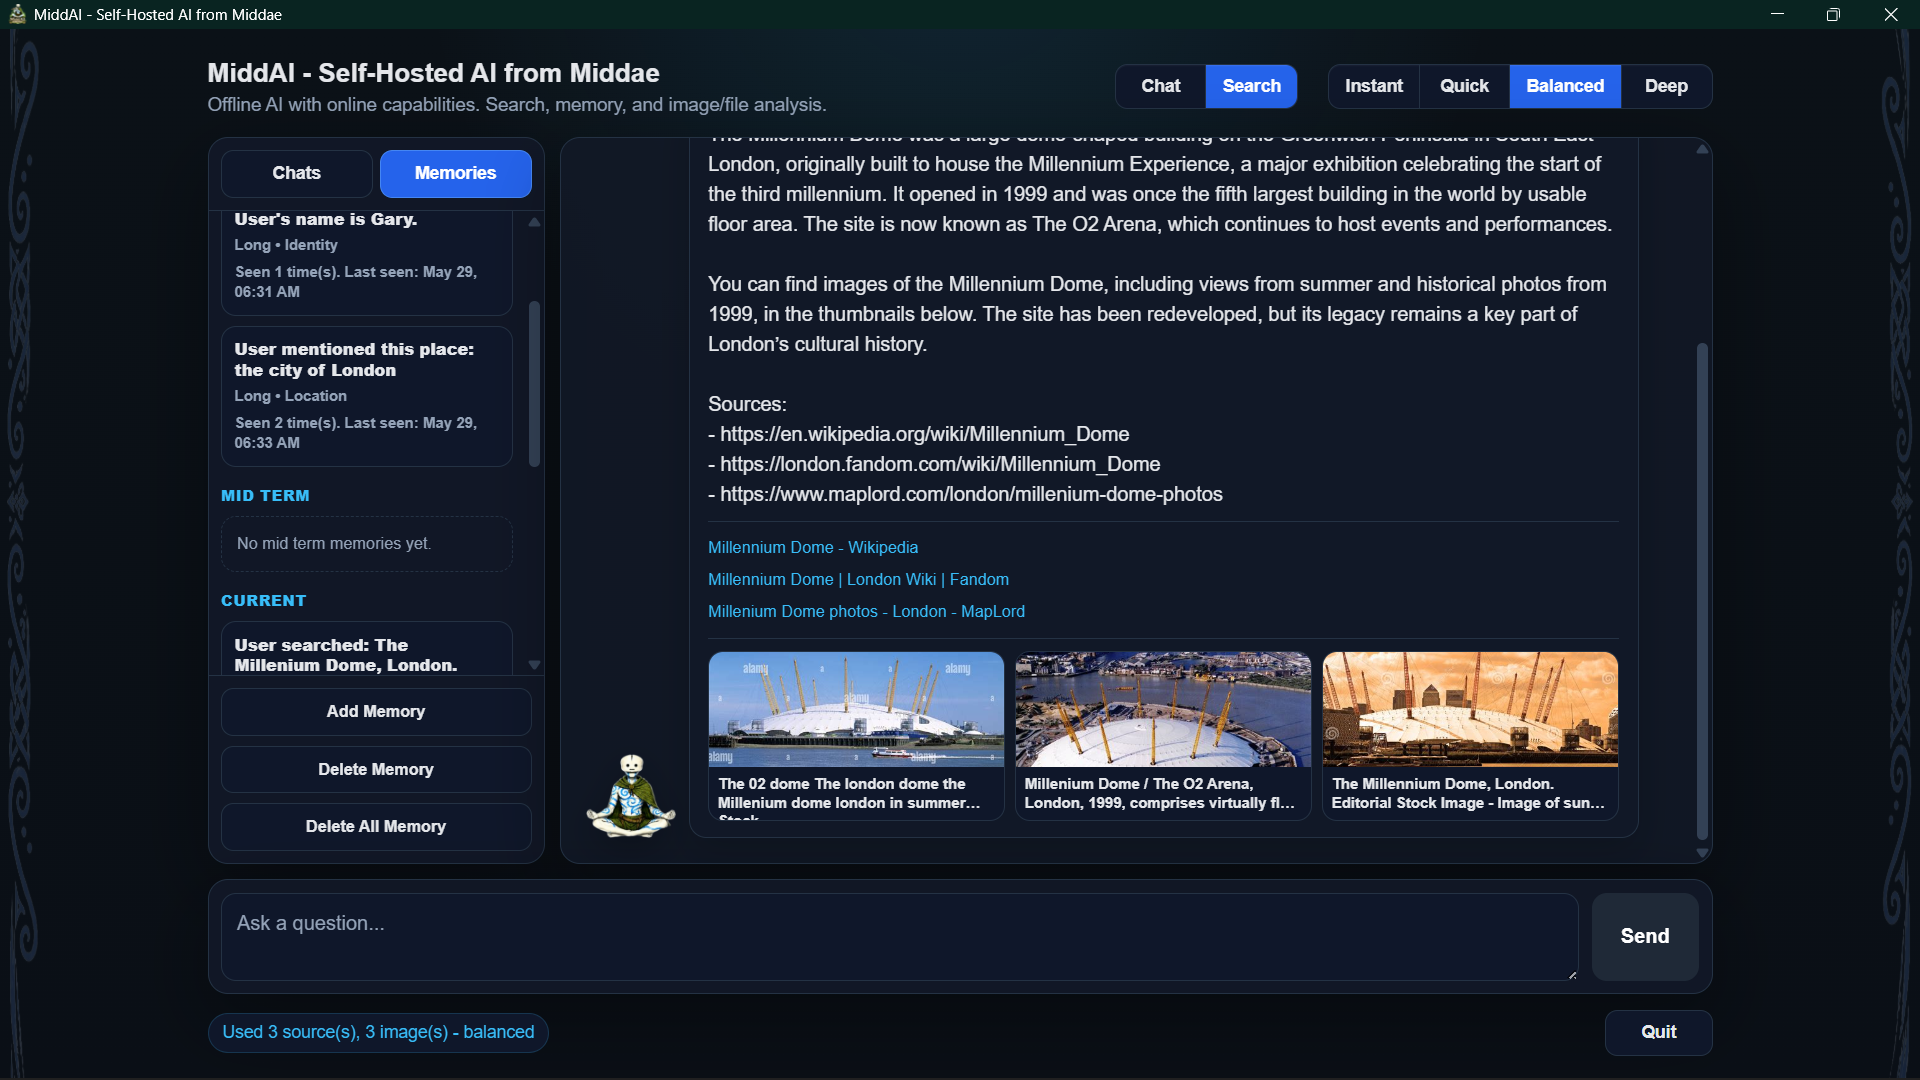Click chat pane scroll up arrow
The width and height of the screenshot is (1920, 1080).
point(1702,149)
